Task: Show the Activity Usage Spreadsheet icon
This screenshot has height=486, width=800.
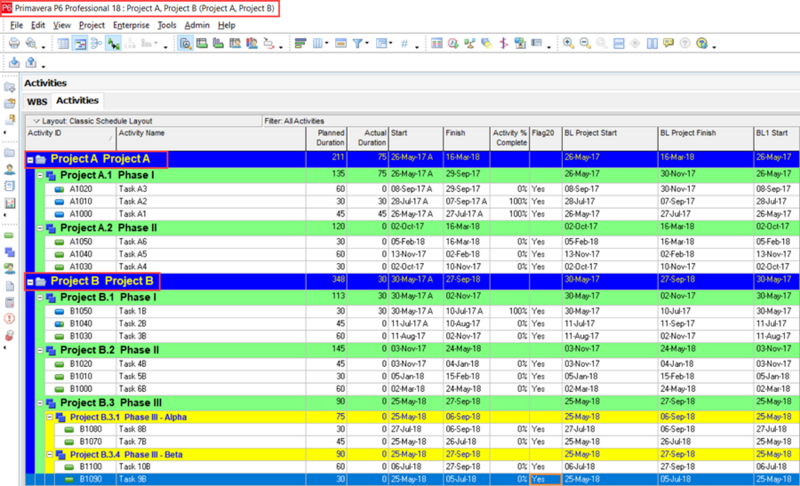Action: pos(202,44)
